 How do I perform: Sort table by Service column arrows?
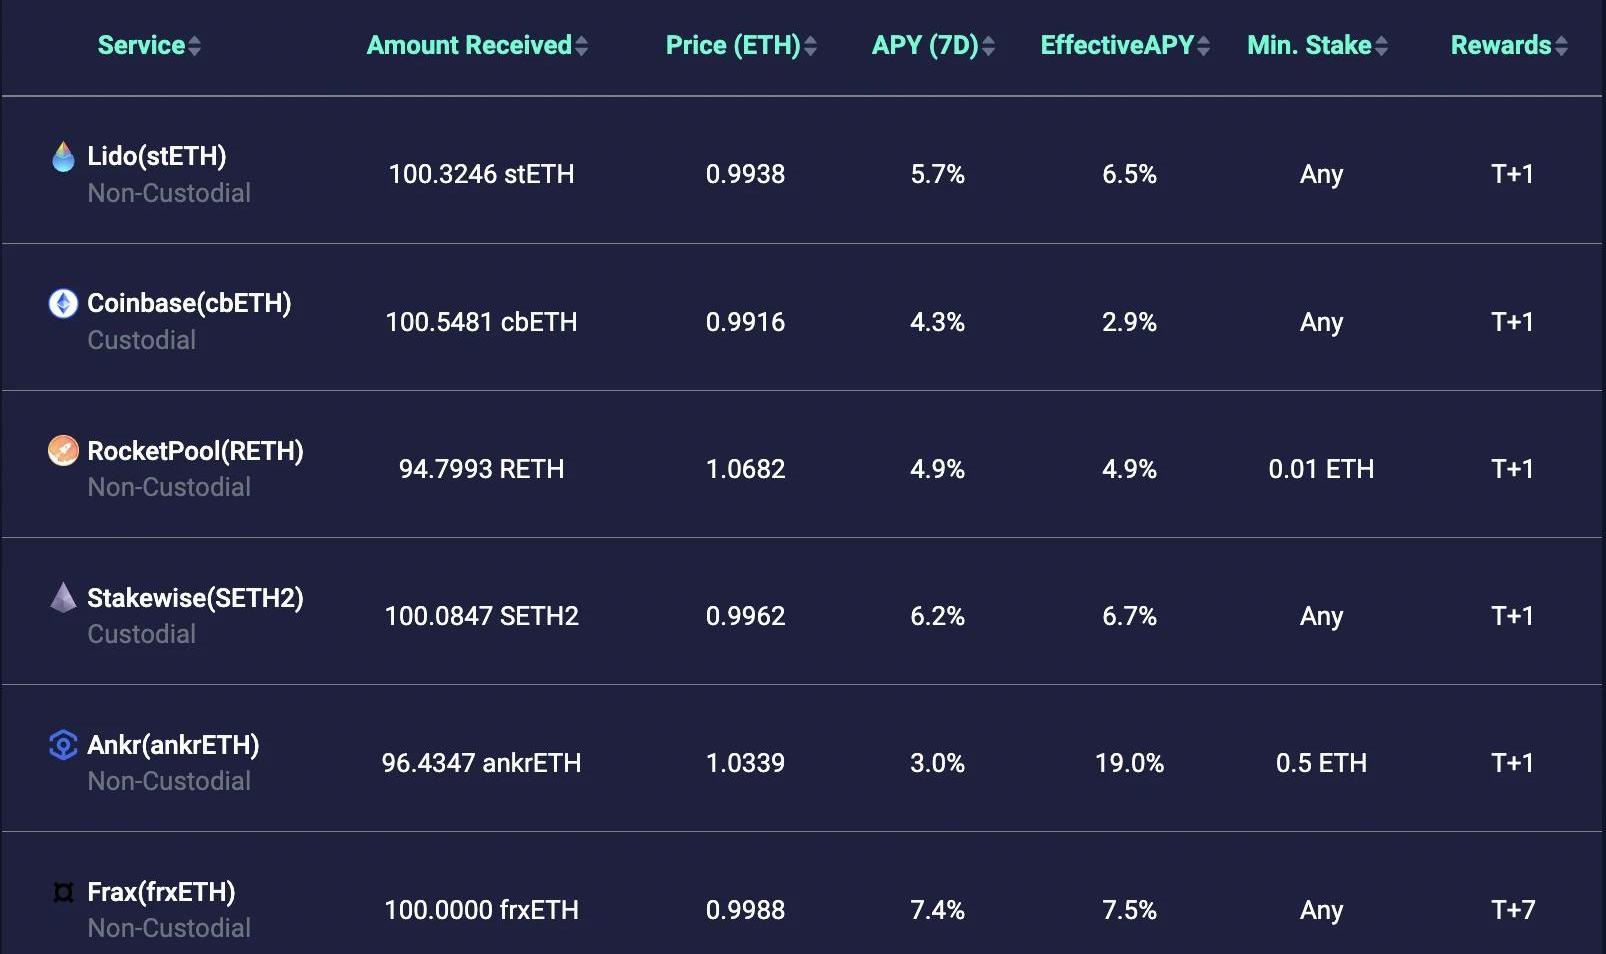pyautogui.click(x=194, y=46)
